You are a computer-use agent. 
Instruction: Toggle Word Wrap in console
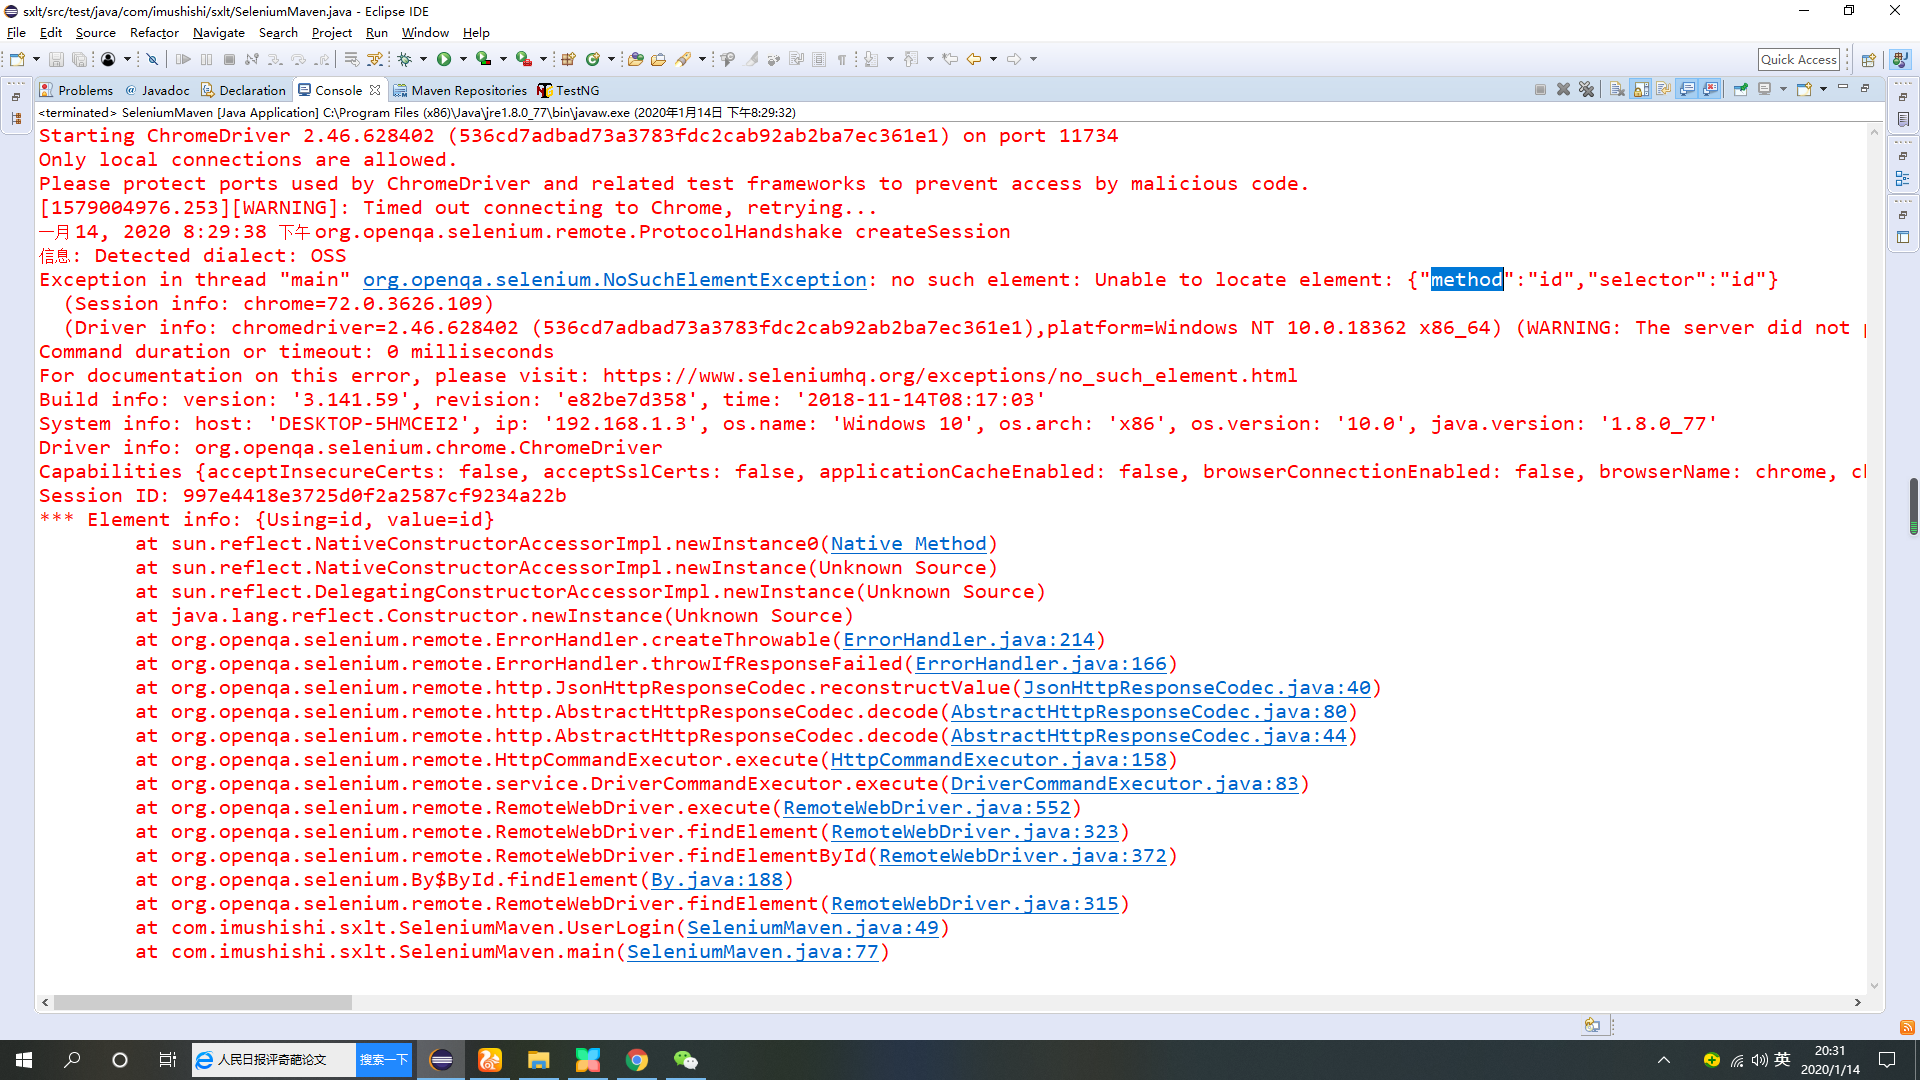[x=1663, y=90]
